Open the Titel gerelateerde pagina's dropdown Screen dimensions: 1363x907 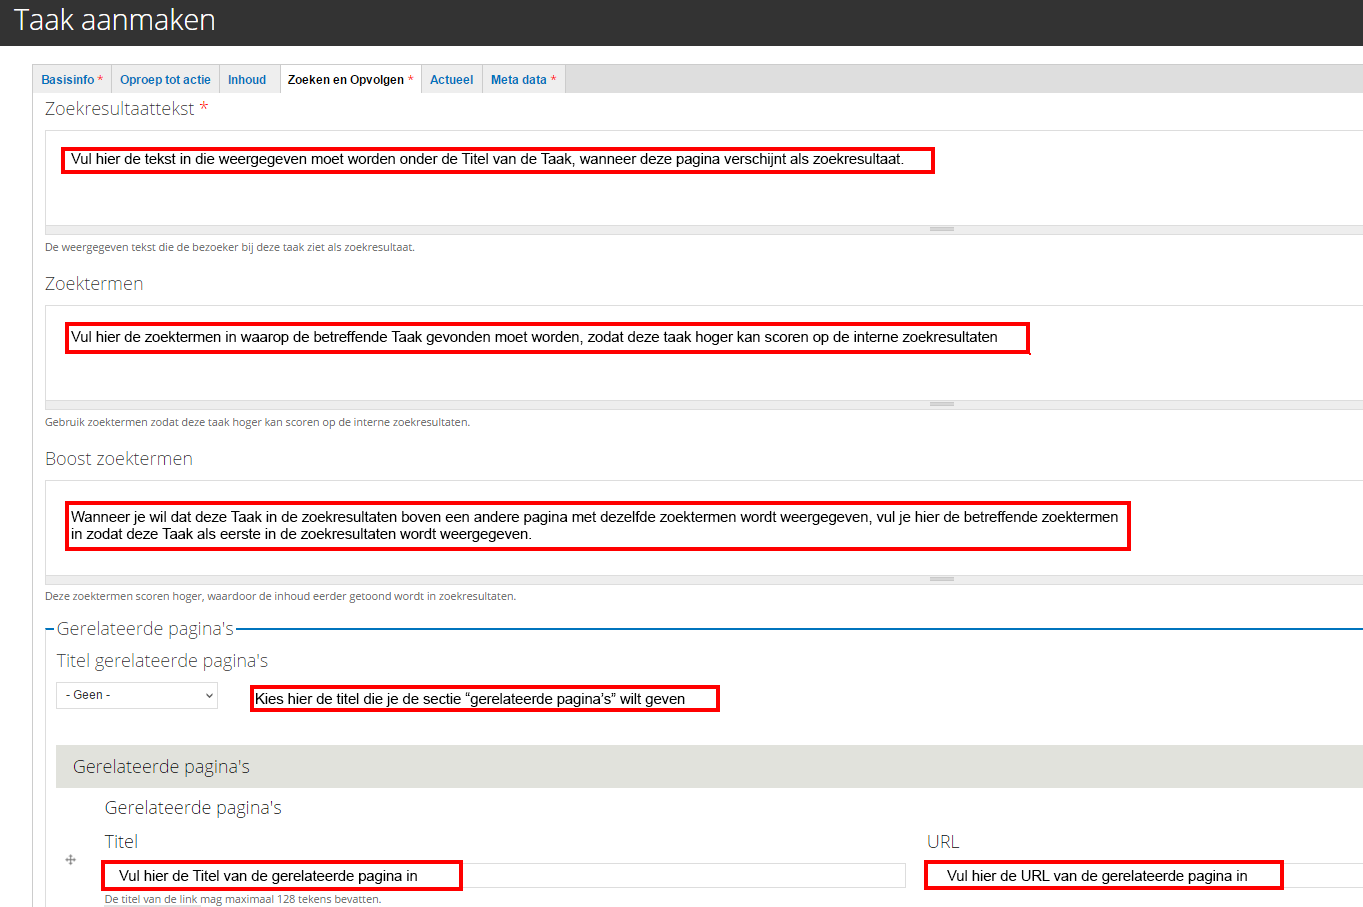click(137, 695)
